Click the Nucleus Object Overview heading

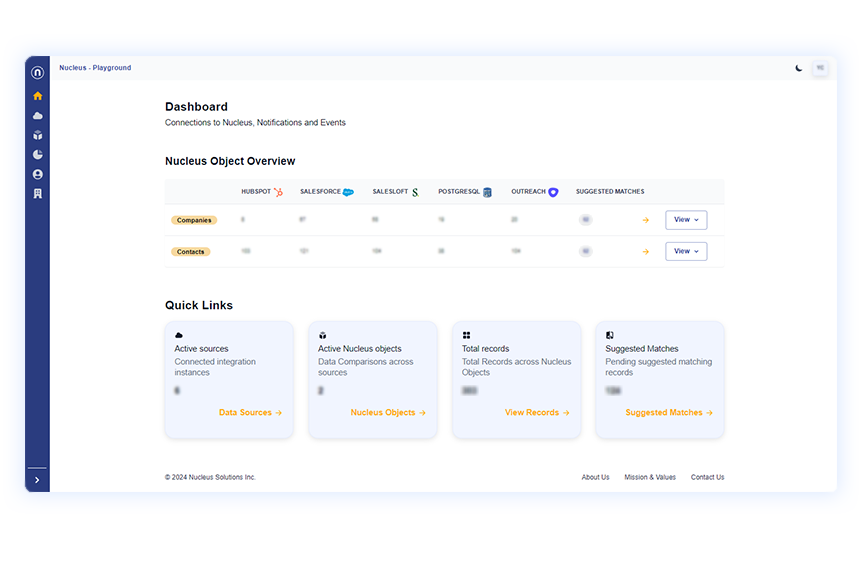(x=230, y=161)
